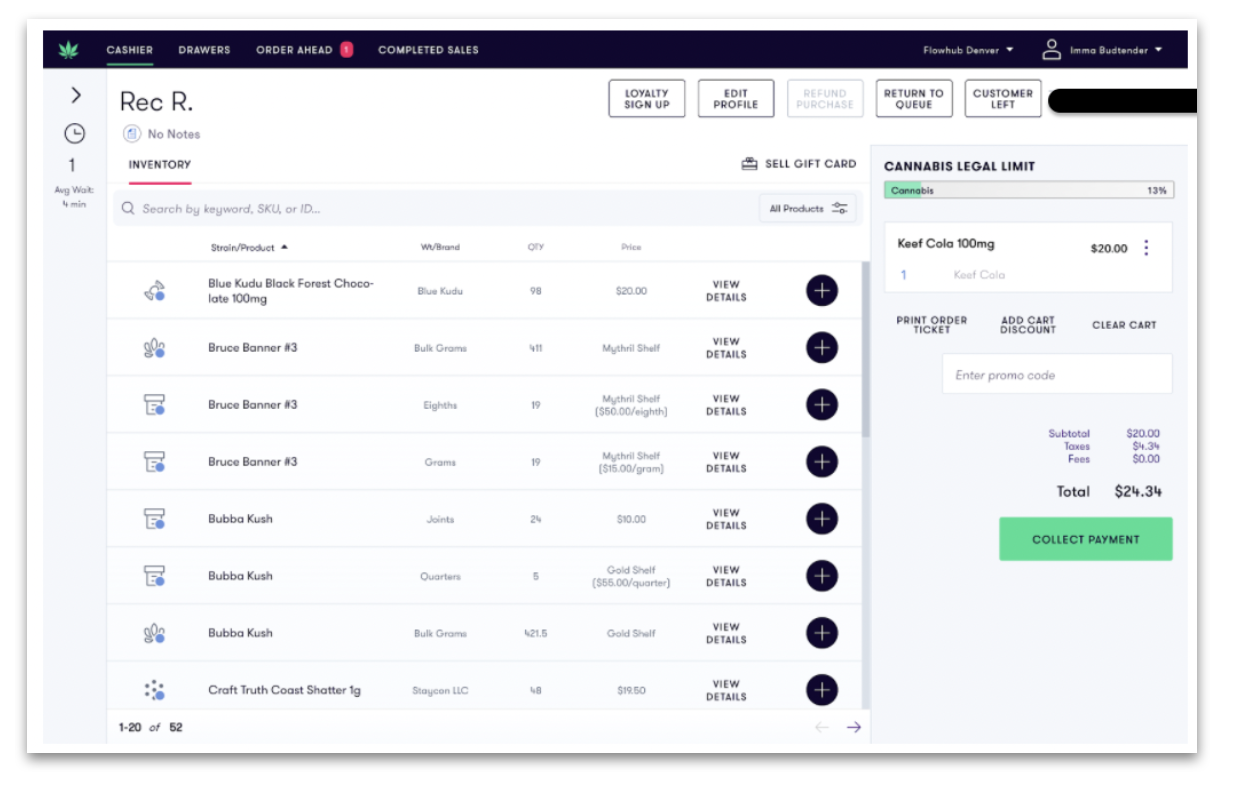Viewport: 1234px width, 794px height.
Task: Click the Order Ahead notification badge
Action: click(x=346, y=49)
